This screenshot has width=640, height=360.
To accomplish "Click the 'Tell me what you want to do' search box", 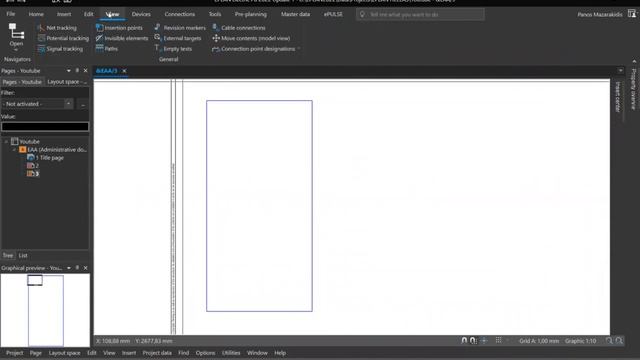I will tap(420, 14).
